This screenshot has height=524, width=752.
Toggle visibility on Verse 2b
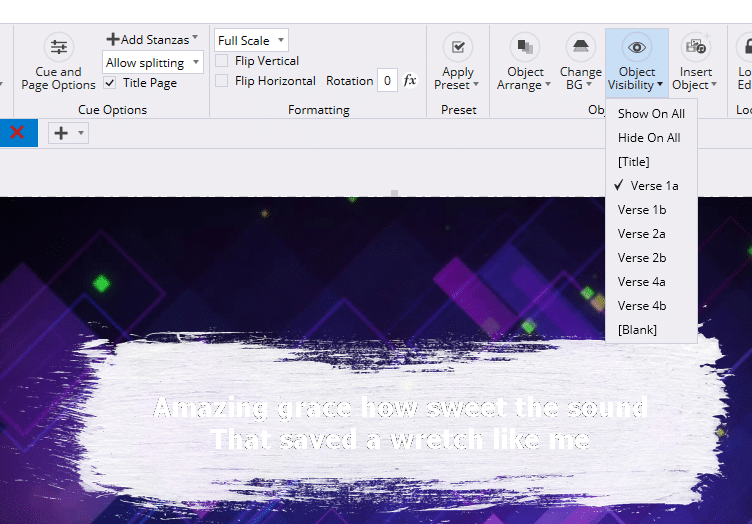651,257
